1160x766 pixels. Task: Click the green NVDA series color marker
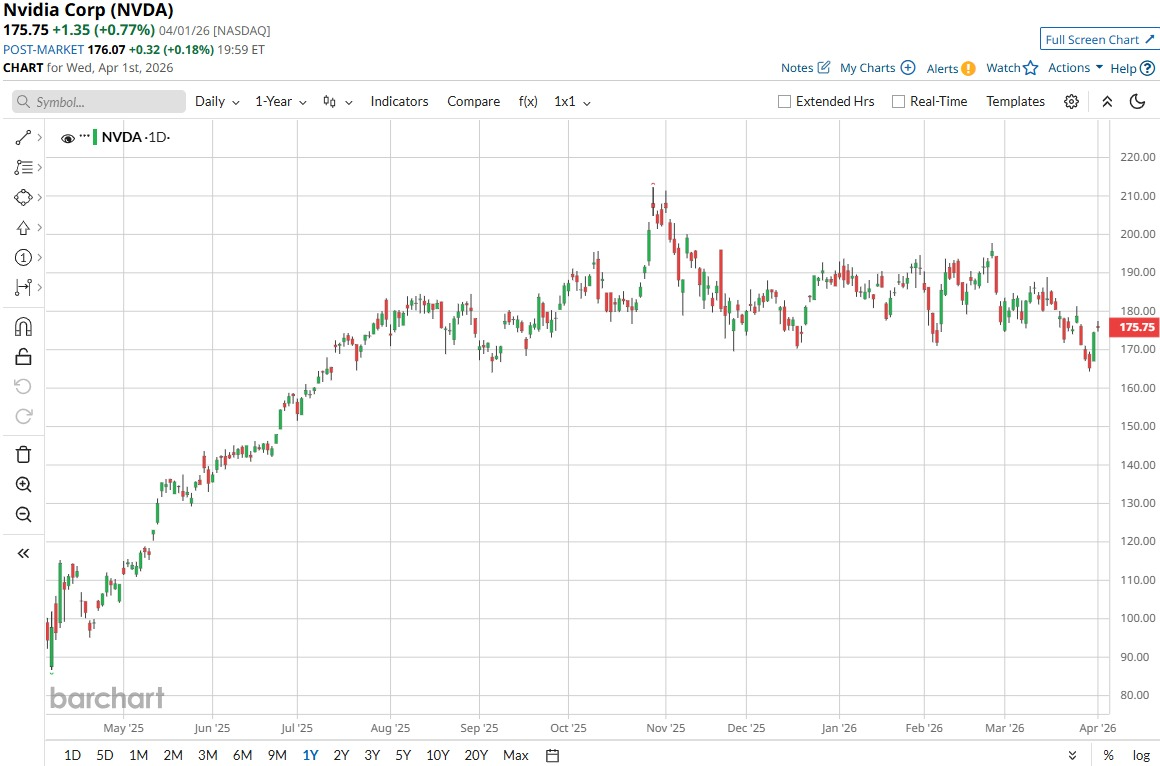coord(95,137)
